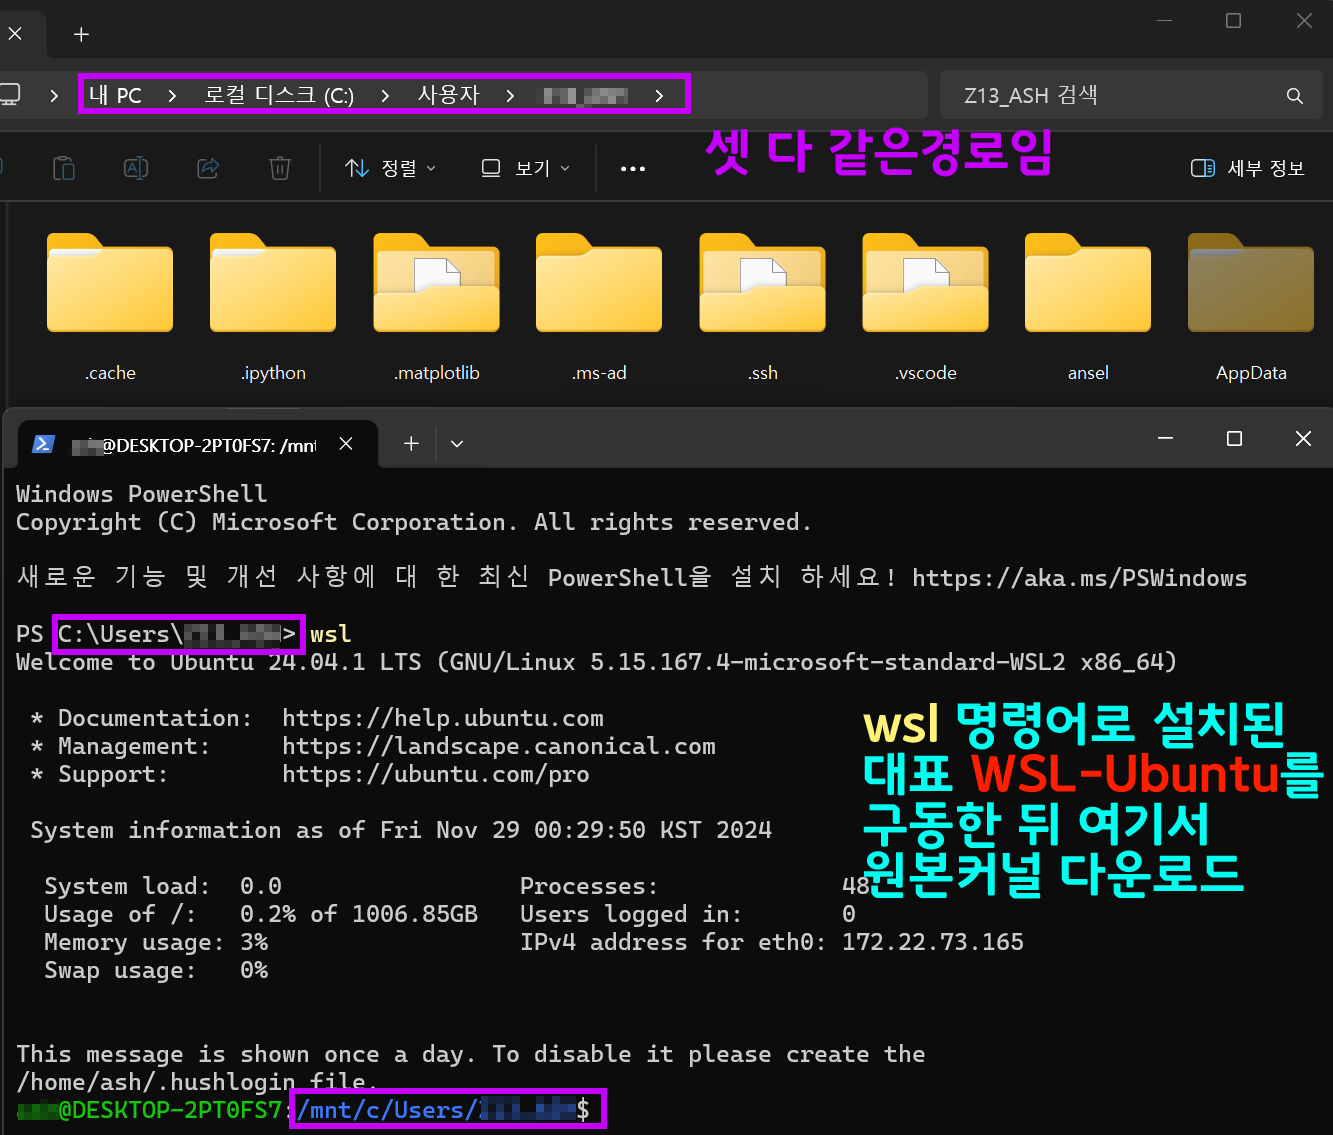Click the IPv4 address 172.22.73.165
Screen dimensions: 1333x1135
point(933,942)
